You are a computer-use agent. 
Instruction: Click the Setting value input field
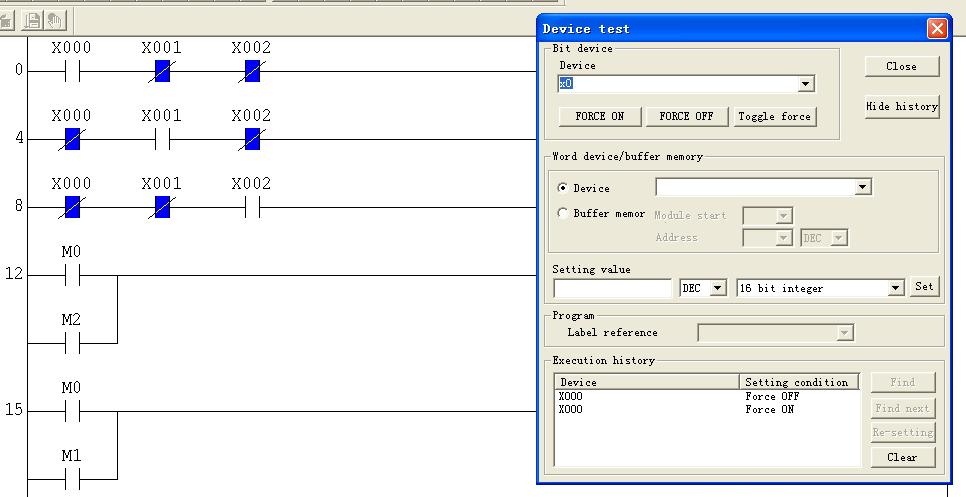[x=612, y=288]
